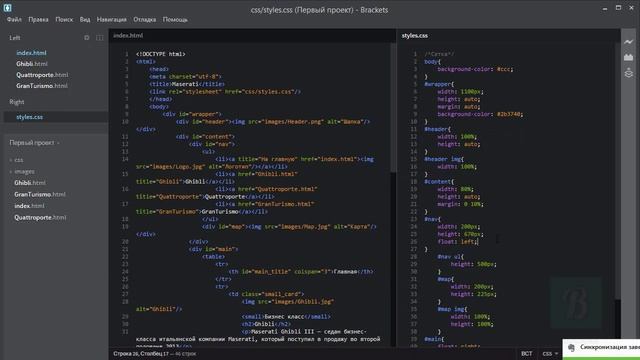Open index.html in project tree
Image resolution: width=640 pixels, height=360 pixels.
point(29,206)
